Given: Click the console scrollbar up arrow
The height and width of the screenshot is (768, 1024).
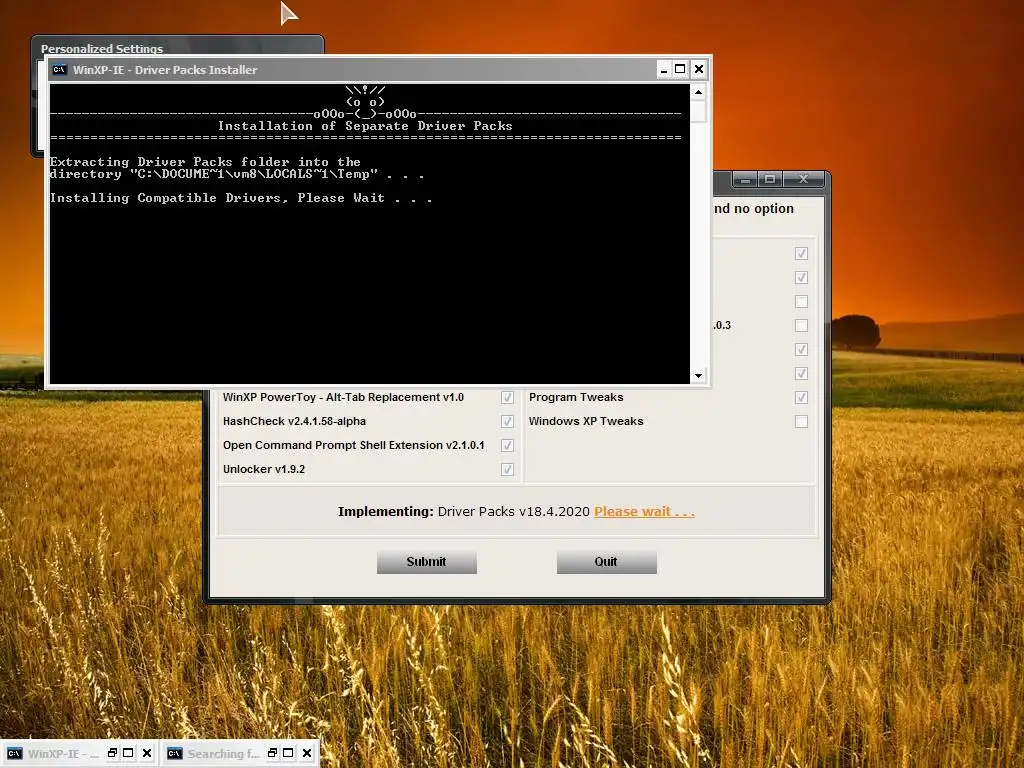Looking at the screenshot, I should [x=698, y=92].
